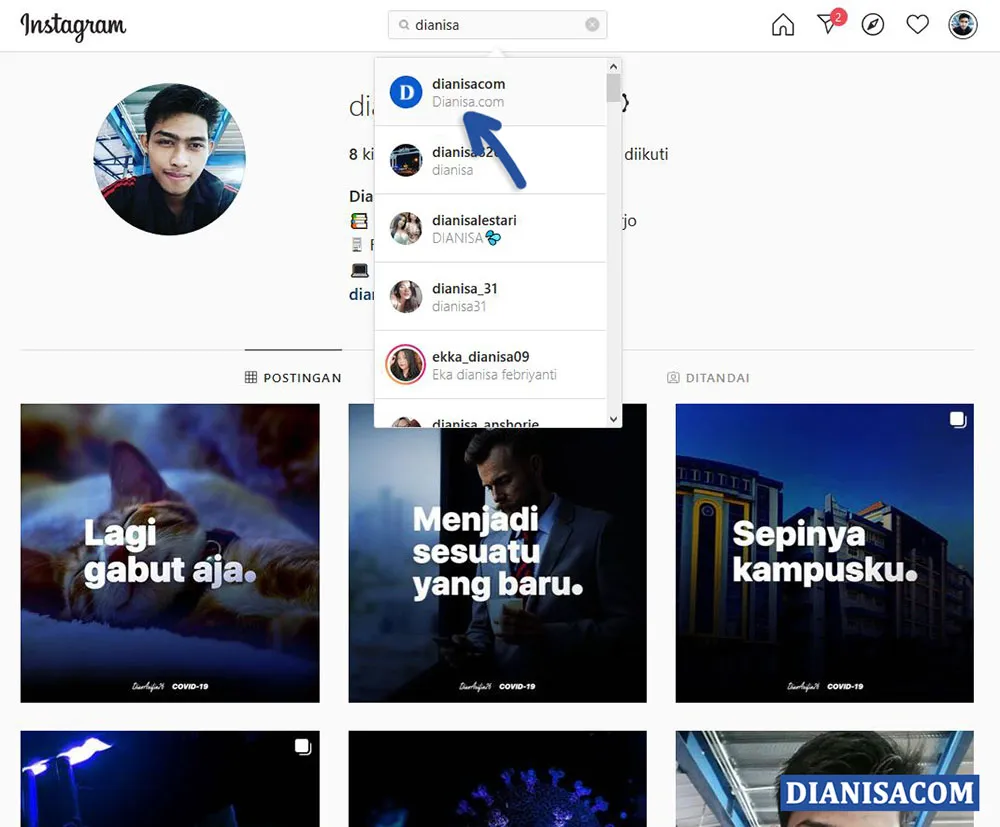The height and width of the screenshot is (827, 1000).
Task: Switch to the DITANDAI tab
Action: coord(709,377)
